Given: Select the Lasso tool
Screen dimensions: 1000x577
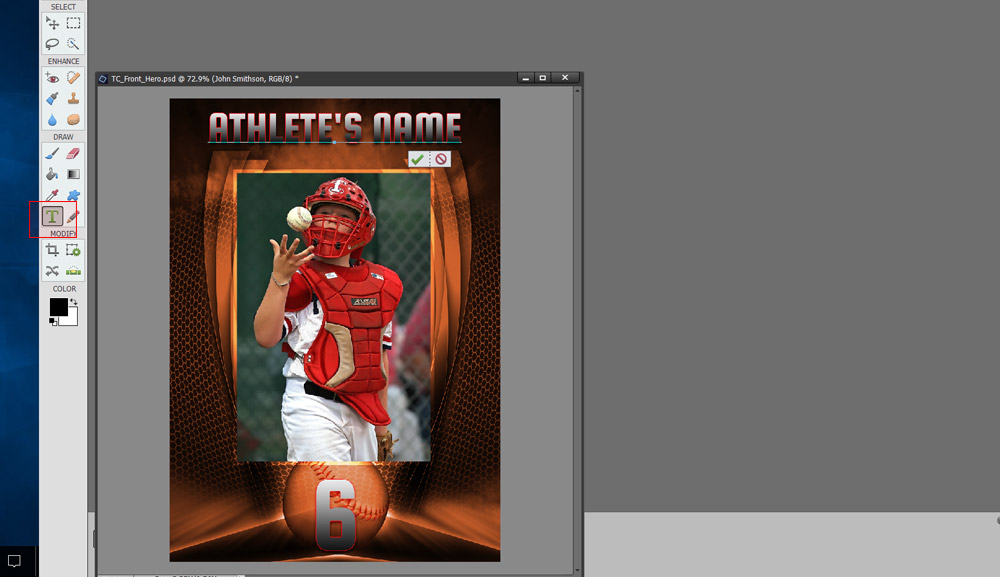Looking at the screenshot, I should (x=52, y=44).
